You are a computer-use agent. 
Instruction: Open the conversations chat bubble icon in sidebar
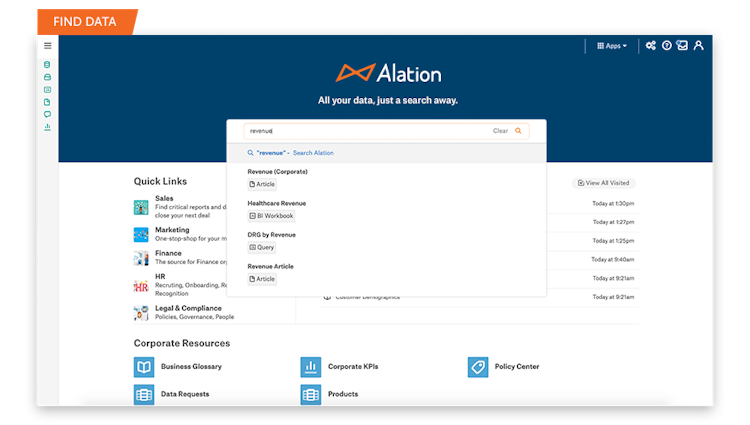pos(47,114)
